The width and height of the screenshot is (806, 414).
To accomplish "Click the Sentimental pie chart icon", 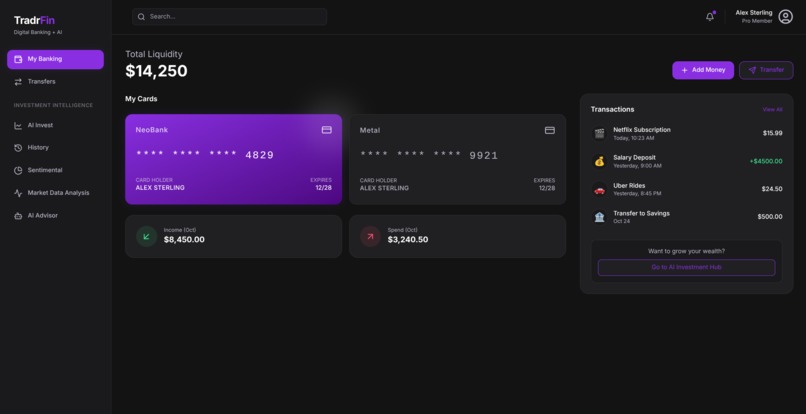I will click(x=18, y=170).
